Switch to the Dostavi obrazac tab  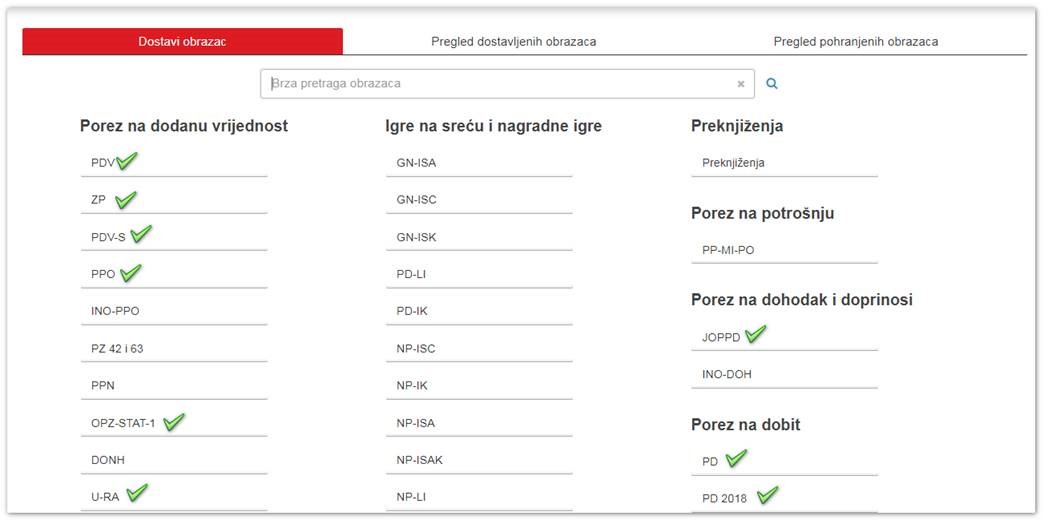coord(182,41)
